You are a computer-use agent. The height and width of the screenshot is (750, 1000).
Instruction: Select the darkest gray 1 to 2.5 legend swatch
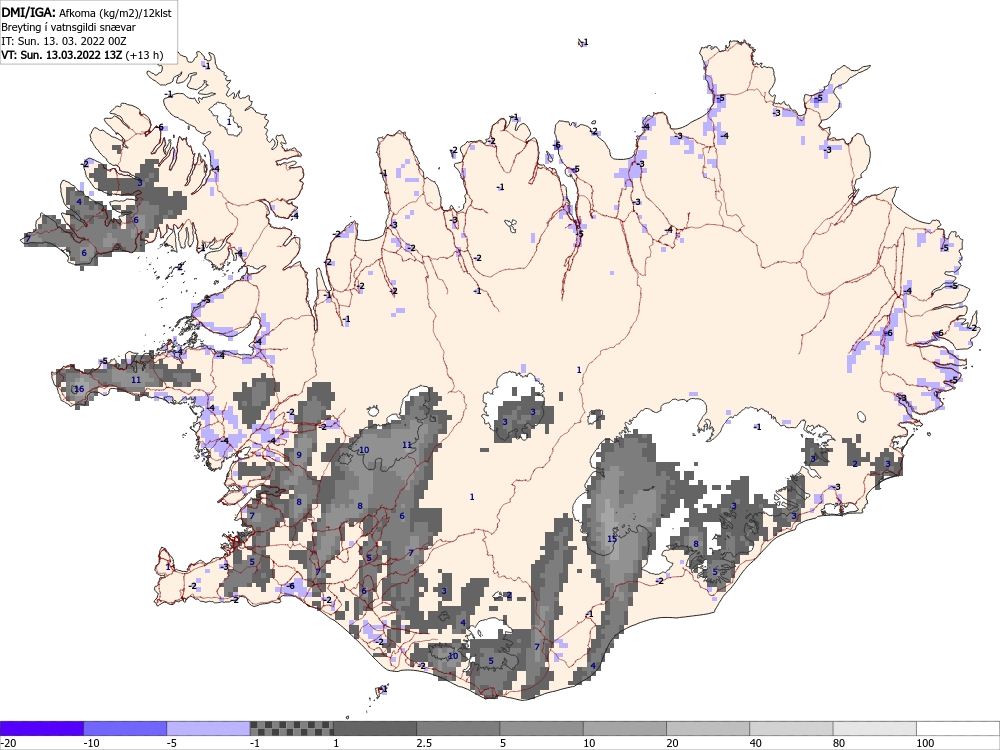click(x=375, y=728)
